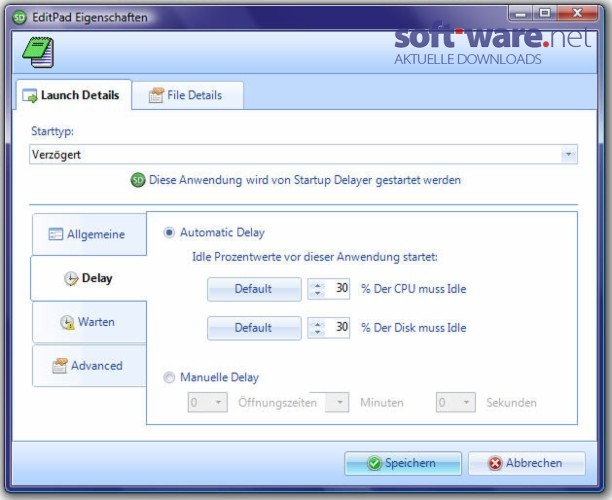Switch to the File Details tab

[x=188, y=95]
